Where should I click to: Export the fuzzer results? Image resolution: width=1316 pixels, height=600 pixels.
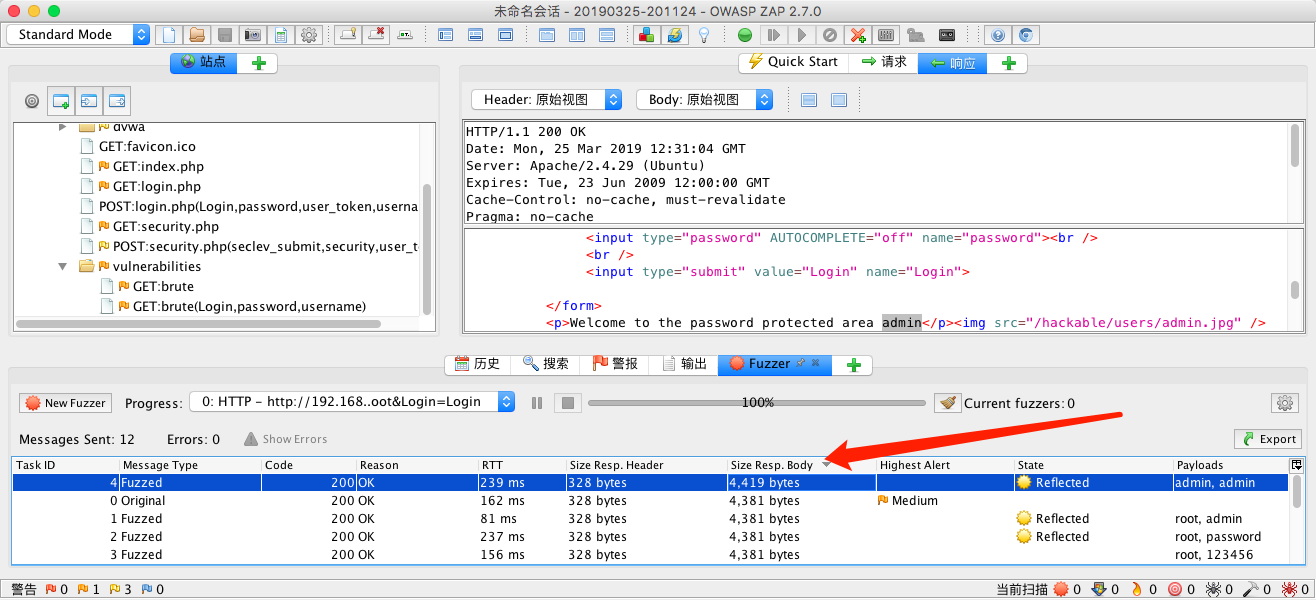click(x=1267, y=438)
